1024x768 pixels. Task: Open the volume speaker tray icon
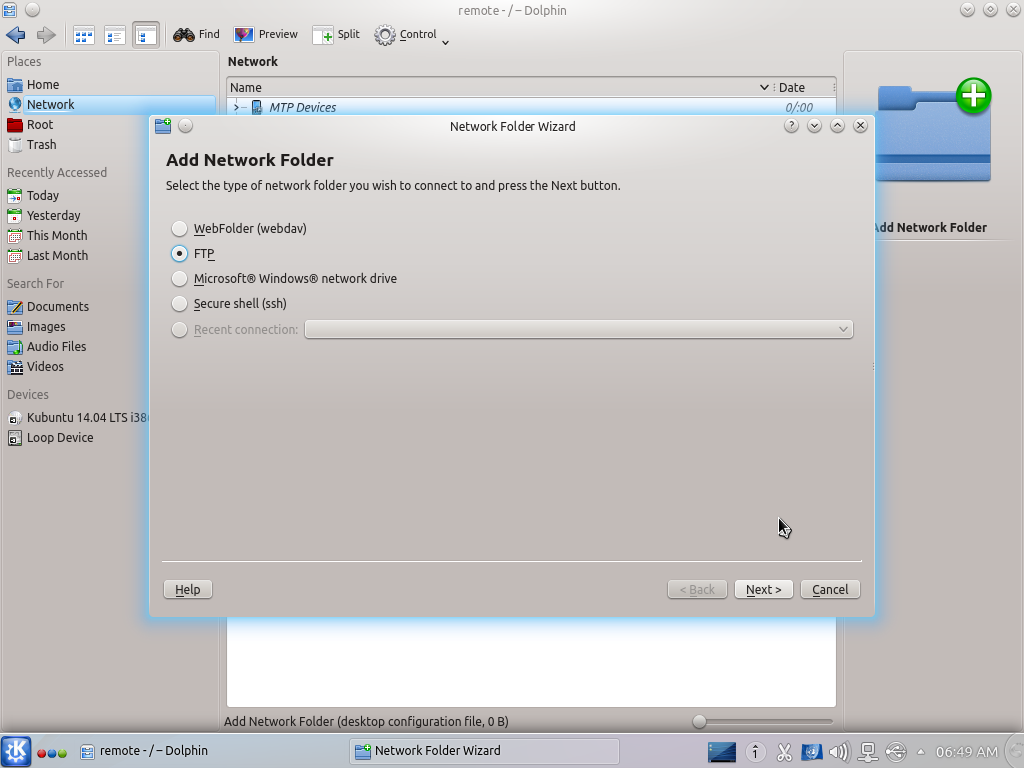point(839,752)
